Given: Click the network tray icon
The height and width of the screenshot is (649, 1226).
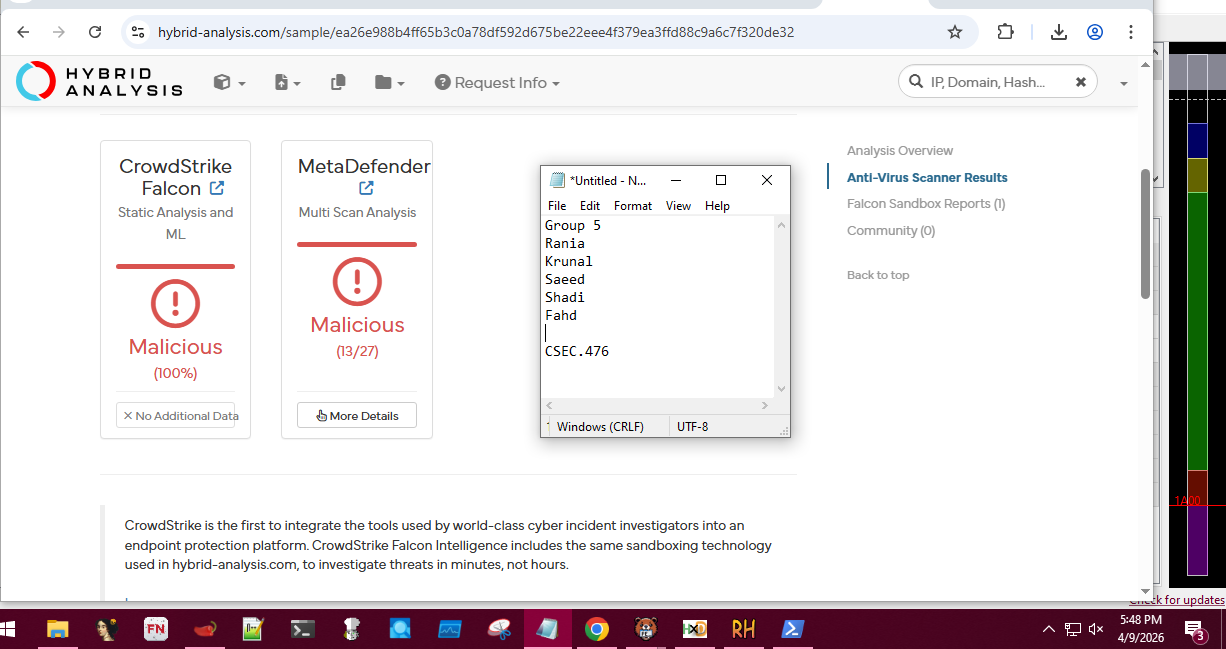Looking at the screenshot, I should tap(1073, 629).
